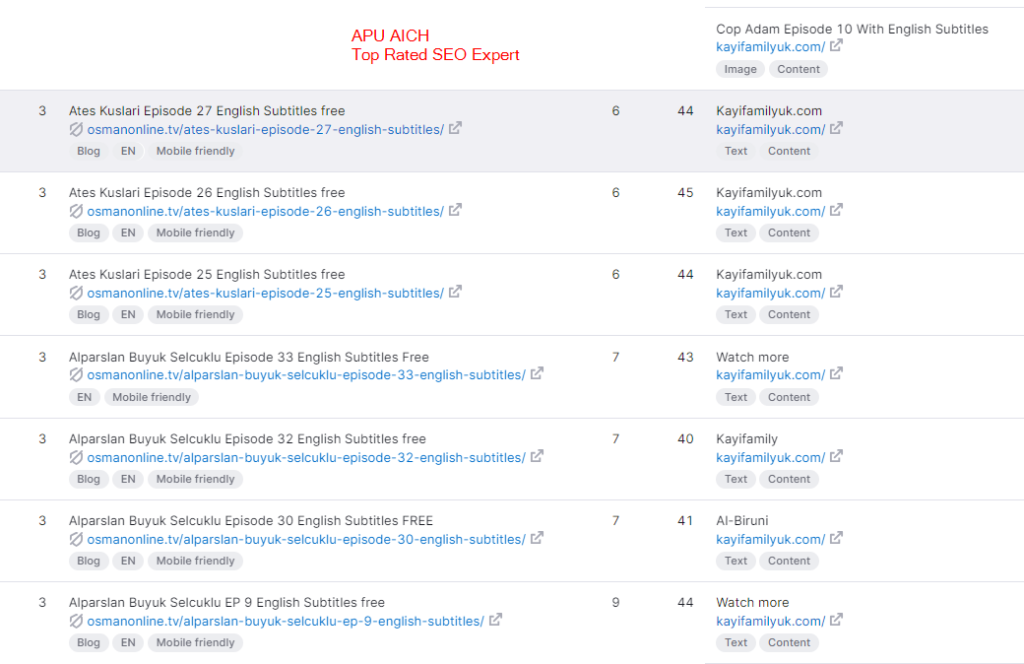The height and width of the screenshot is (664, 1024).
Task: Open the Alparslan EP 9 subtitles URL
Action: [285, 622]
